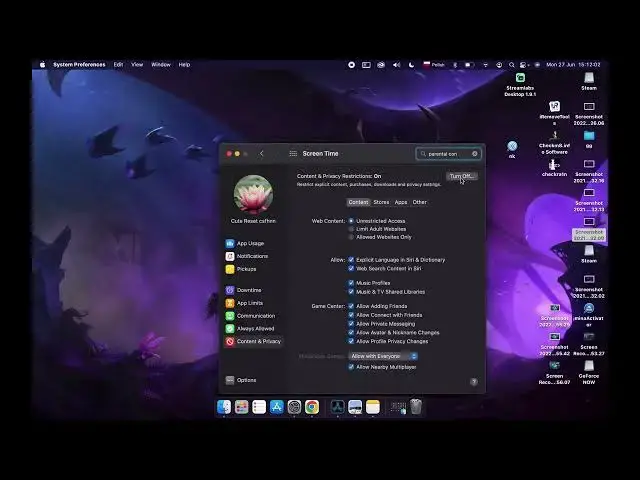Toggle Do Not Disturb moon icon
The image size is (640, 480).
[411, 64]
